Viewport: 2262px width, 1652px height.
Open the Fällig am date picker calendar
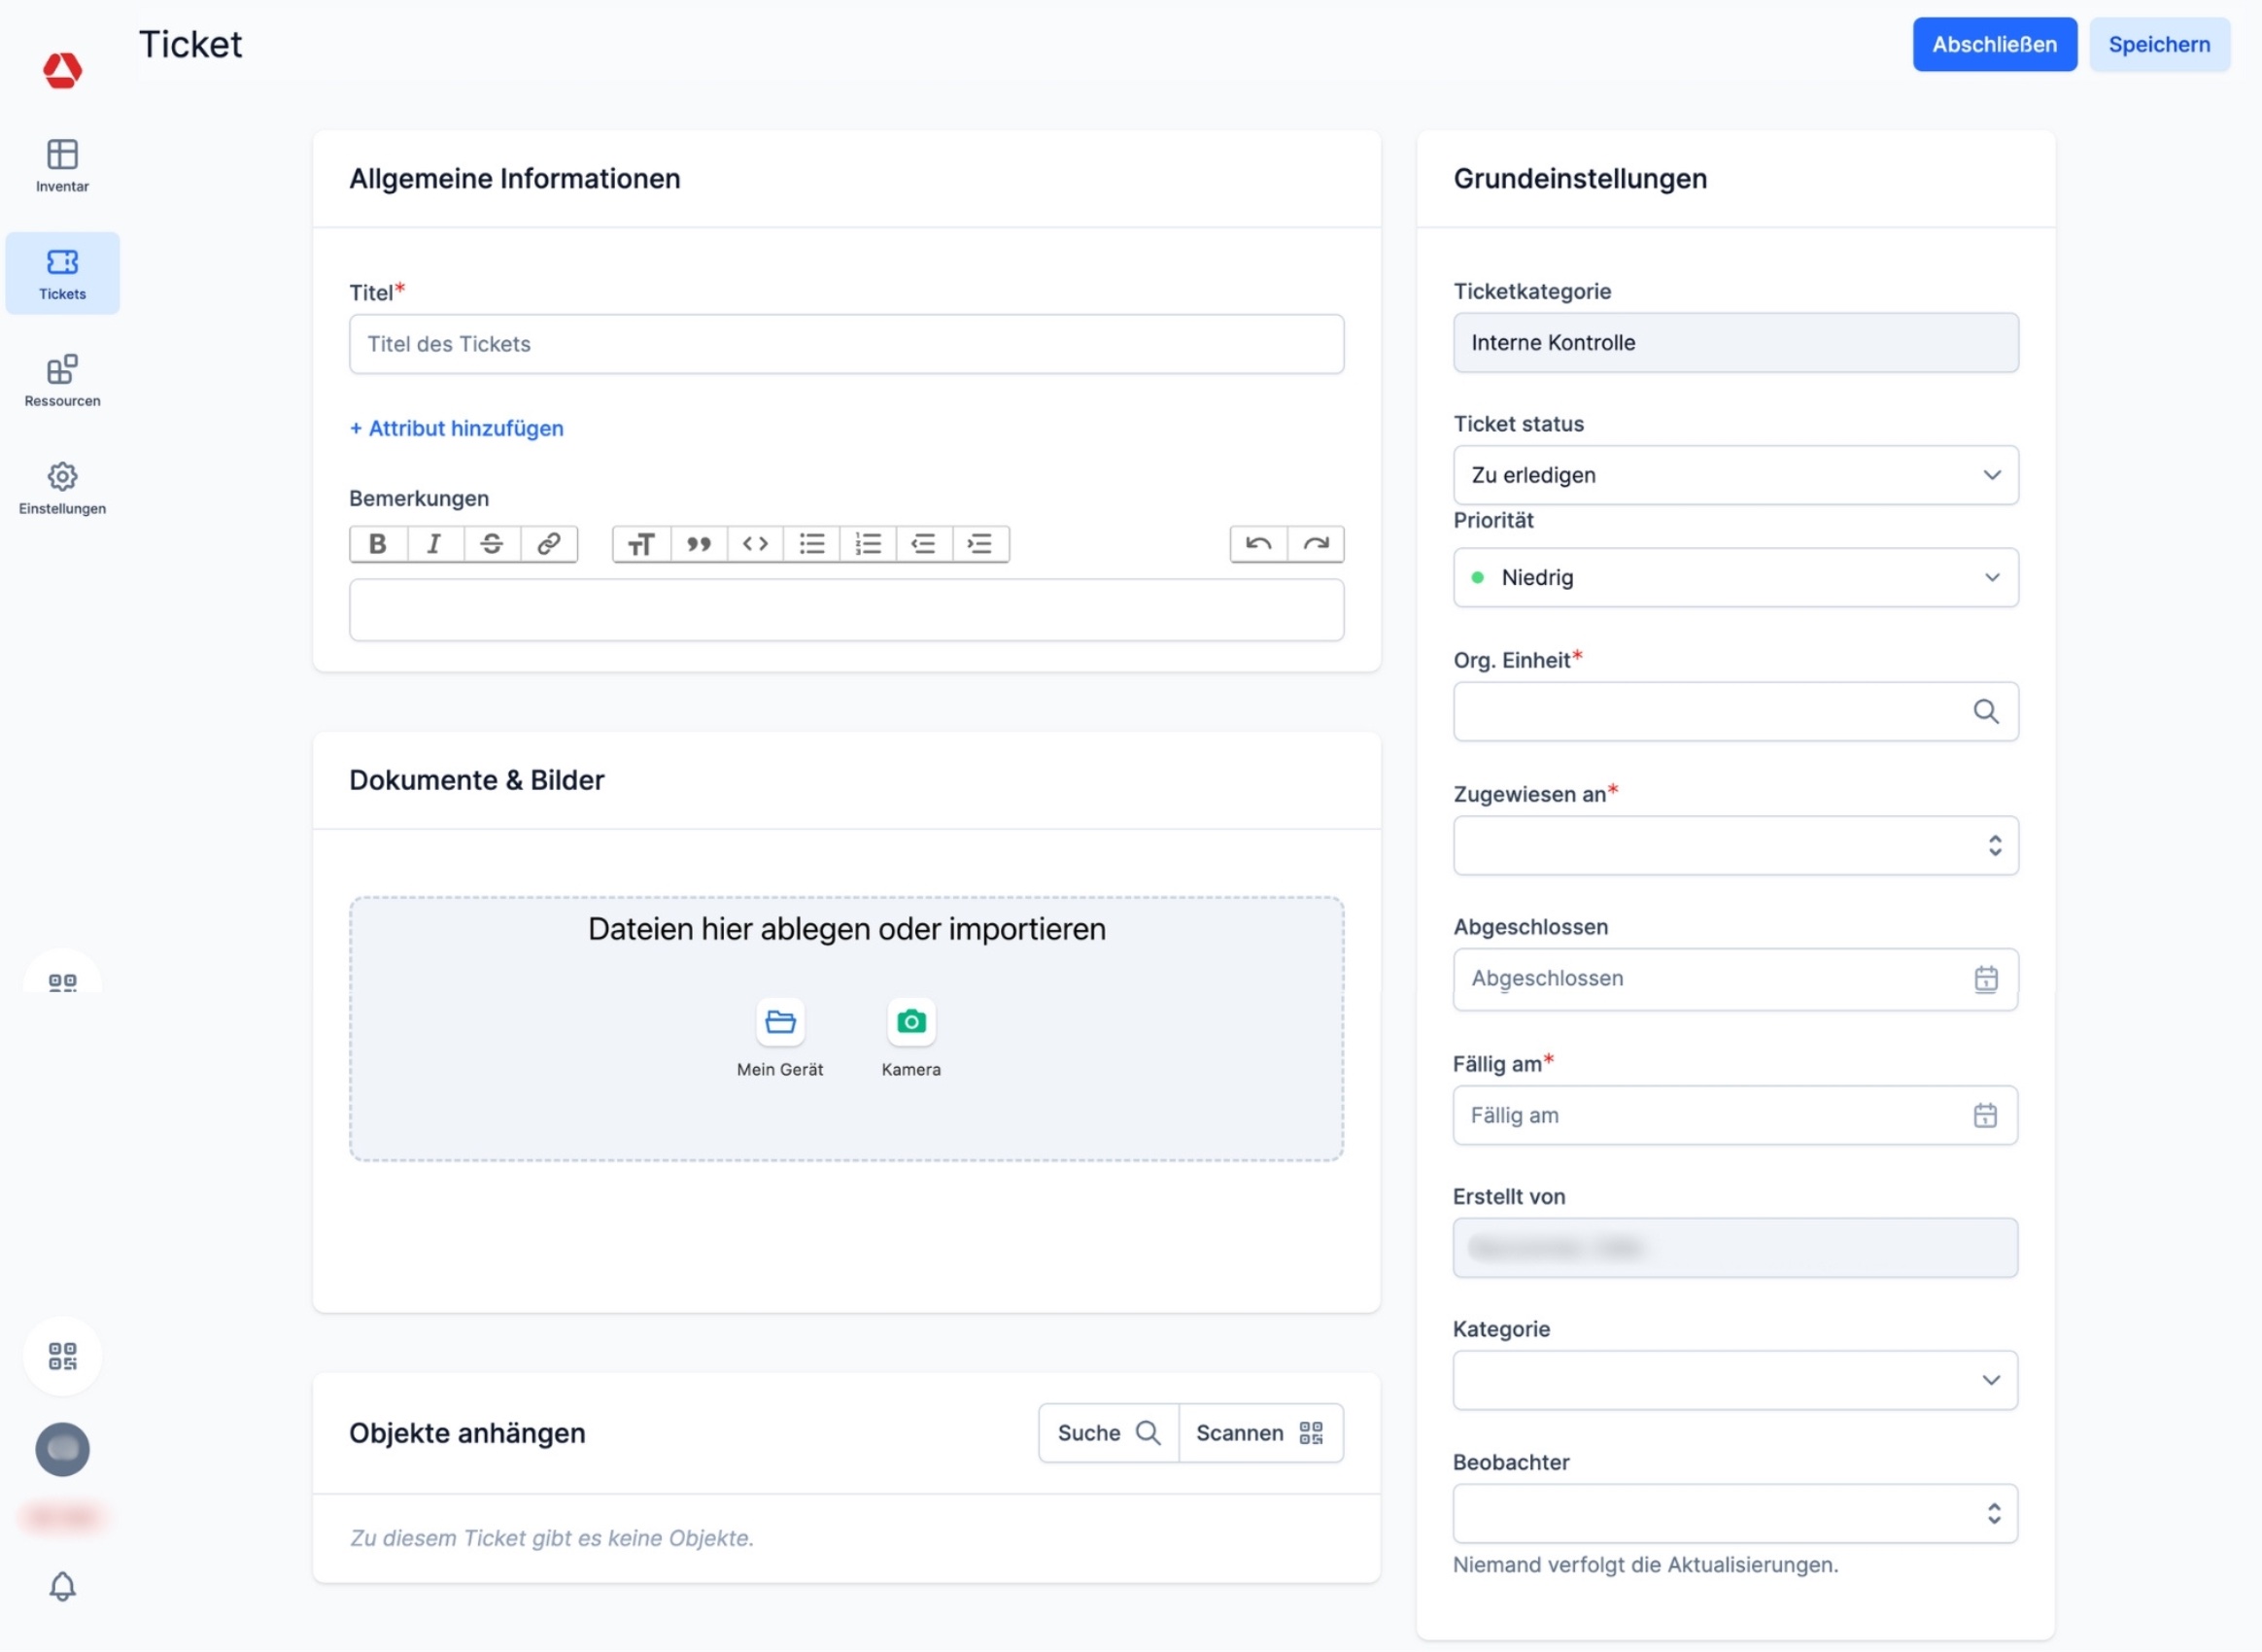pos(1984,1116)
